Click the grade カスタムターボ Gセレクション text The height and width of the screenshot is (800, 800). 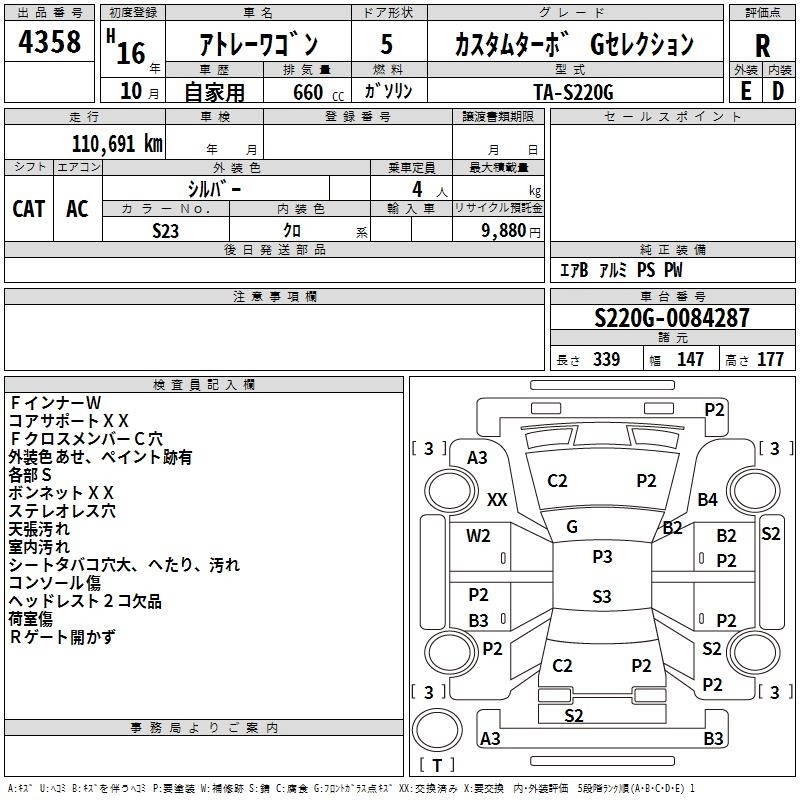coord(574,44)
